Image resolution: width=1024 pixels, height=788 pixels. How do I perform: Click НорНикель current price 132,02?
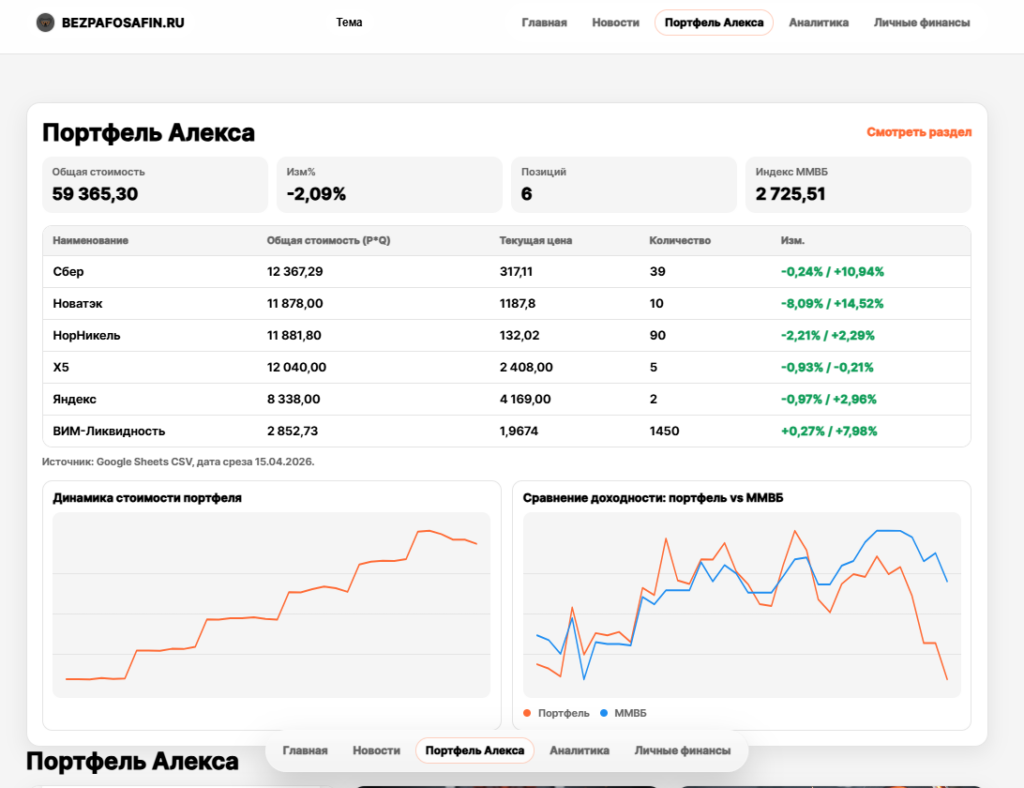coord(519,336)
